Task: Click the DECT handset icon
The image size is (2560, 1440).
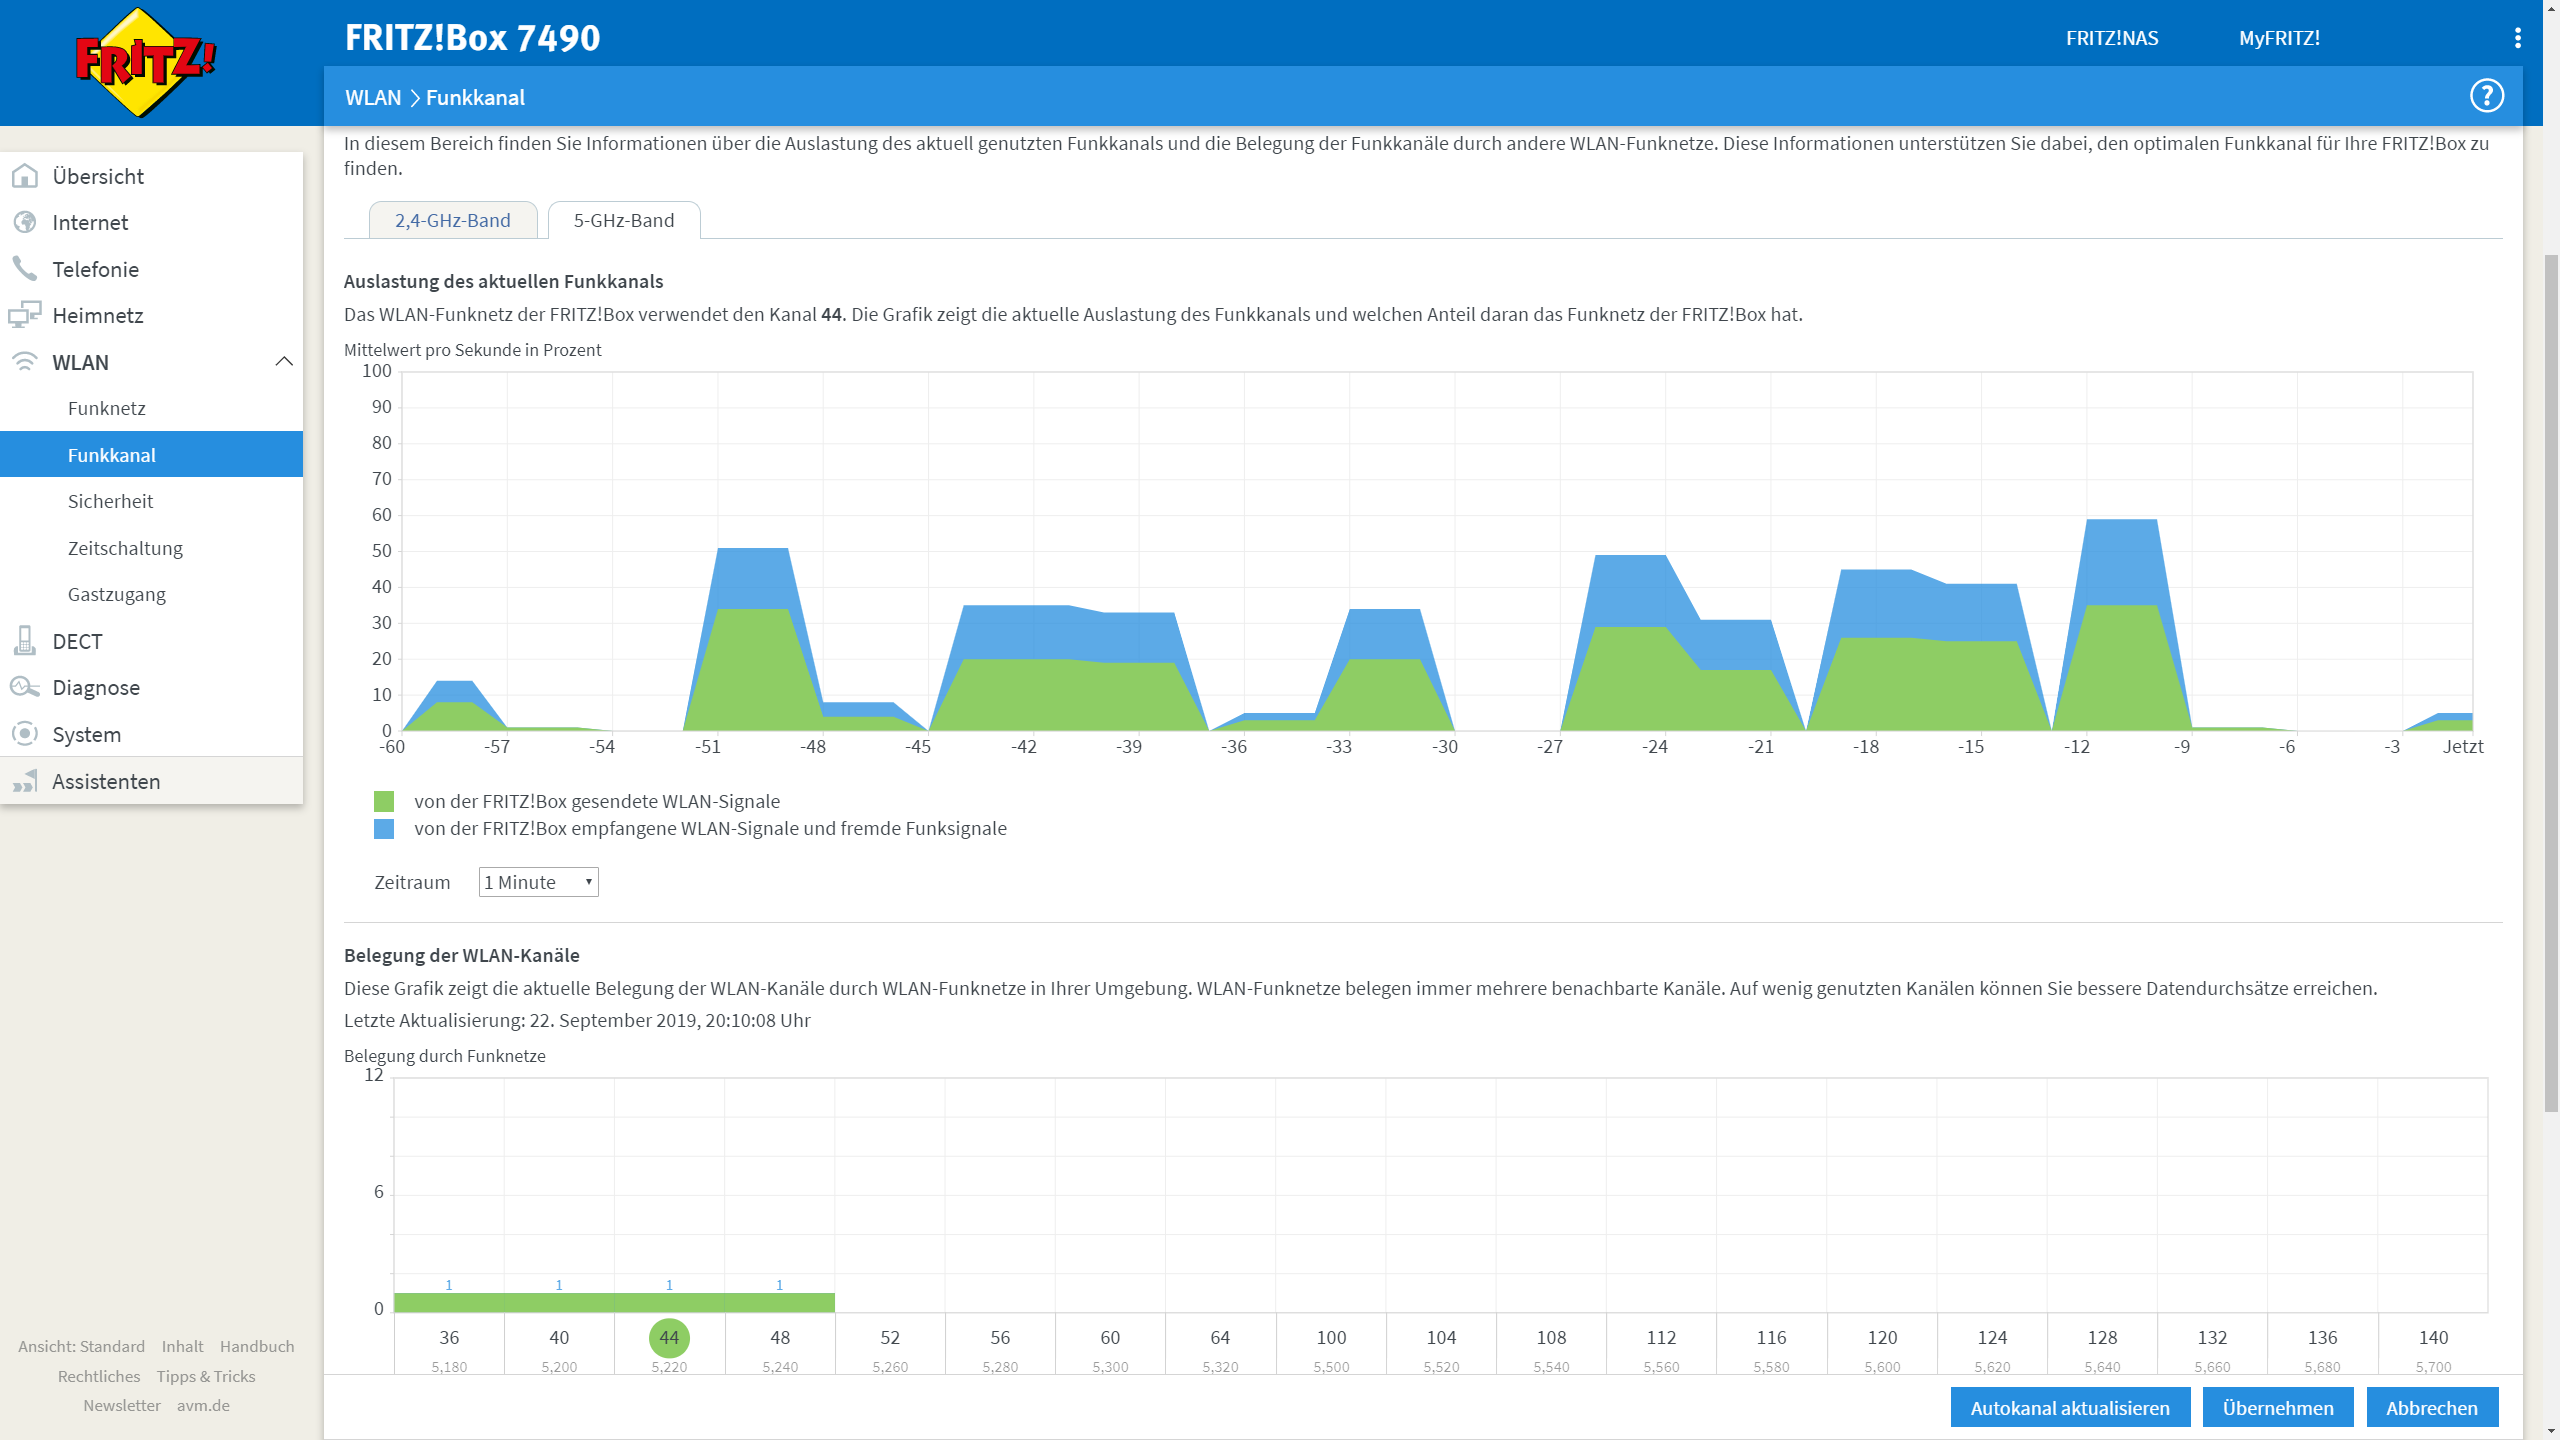Action: [x=25, y=641]
